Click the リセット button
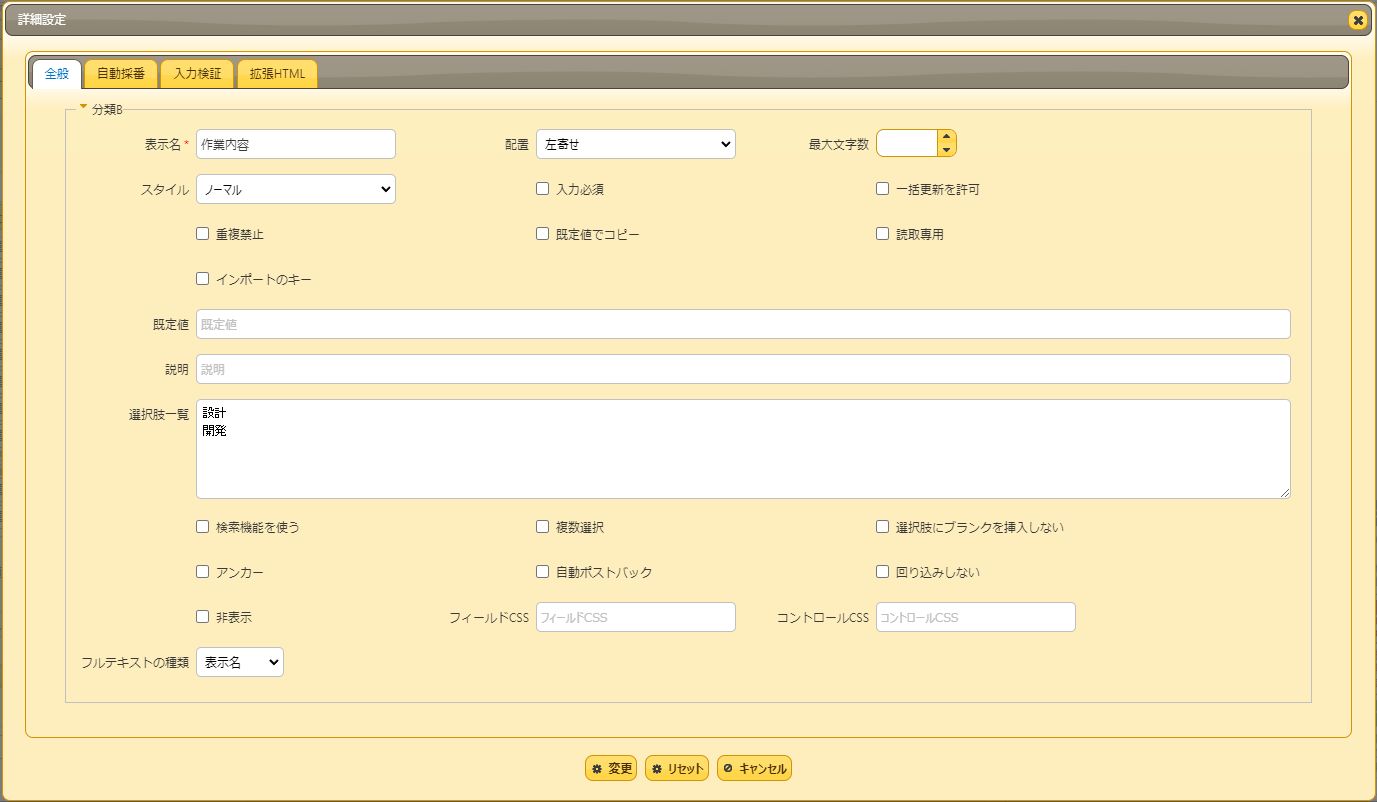1377x802 pixels. click(677, 768)
